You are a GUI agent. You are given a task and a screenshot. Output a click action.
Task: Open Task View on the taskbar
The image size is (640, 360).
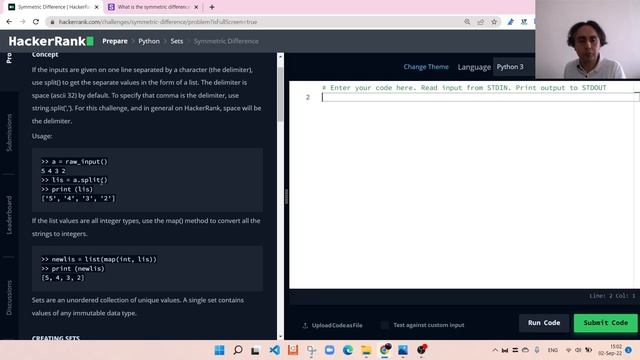click(256, 350)
